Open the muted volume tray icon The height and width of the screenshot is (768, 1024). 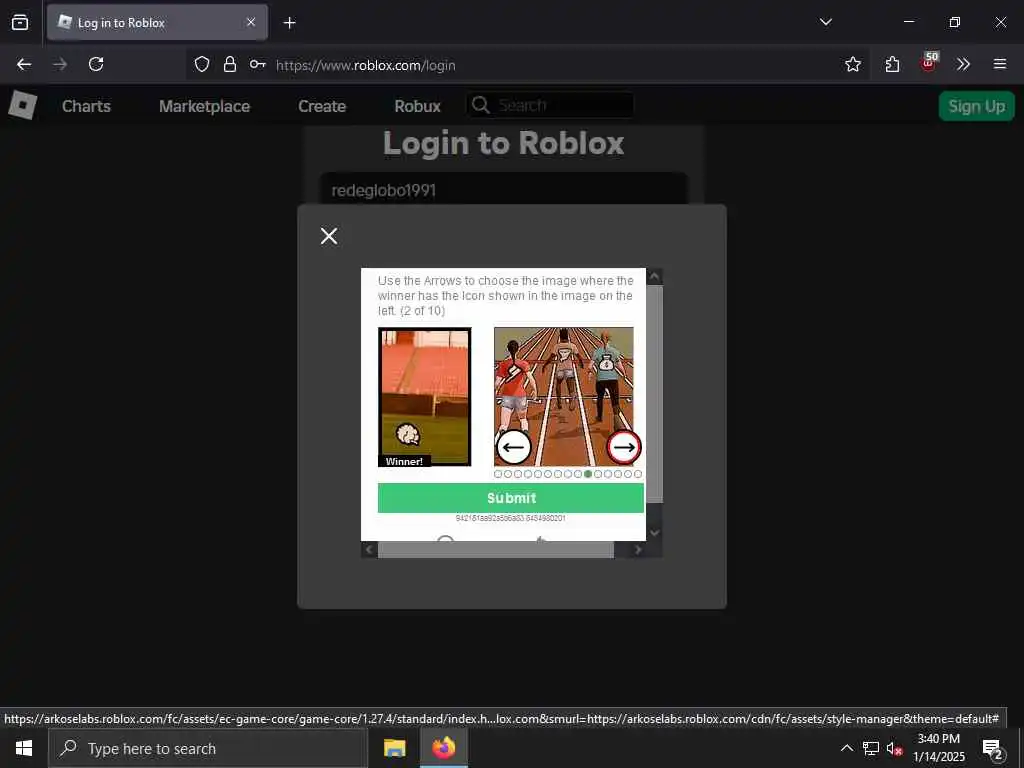[x=894, y=748]
